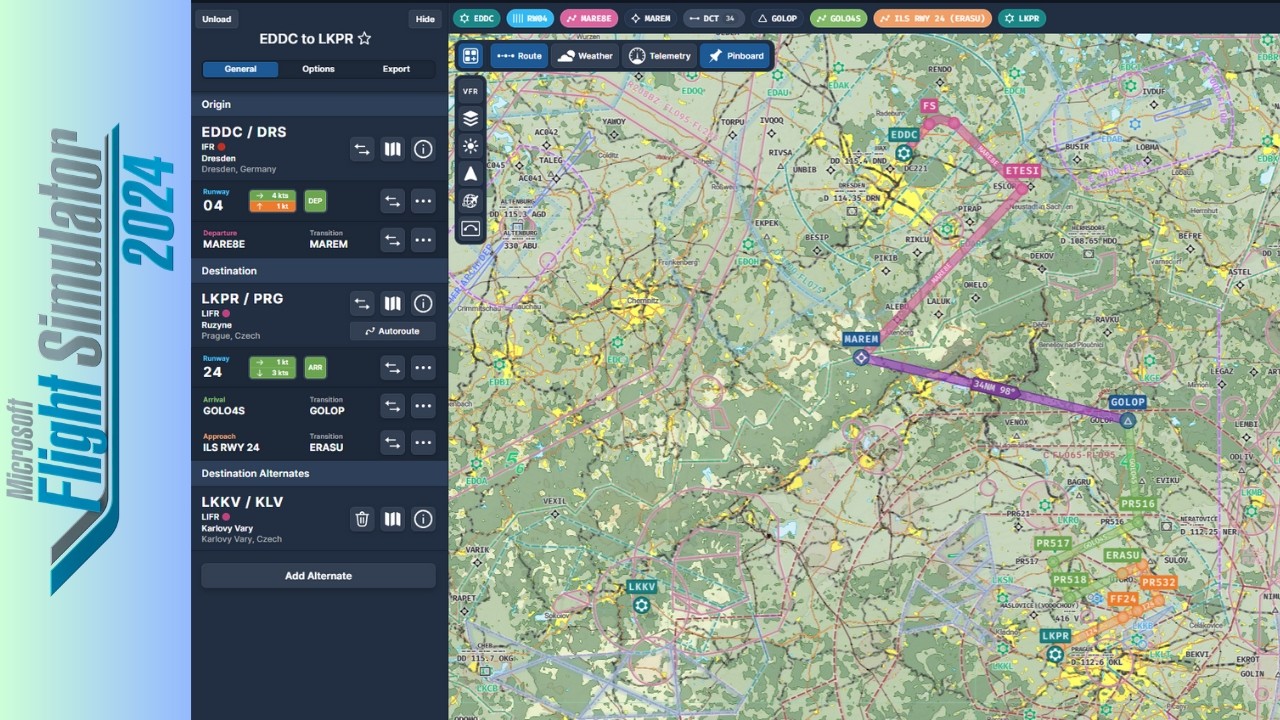The image size is (1280, 720).
Task: Click the GOLOP waypoint on map
Action: (x=1128, y=421)
